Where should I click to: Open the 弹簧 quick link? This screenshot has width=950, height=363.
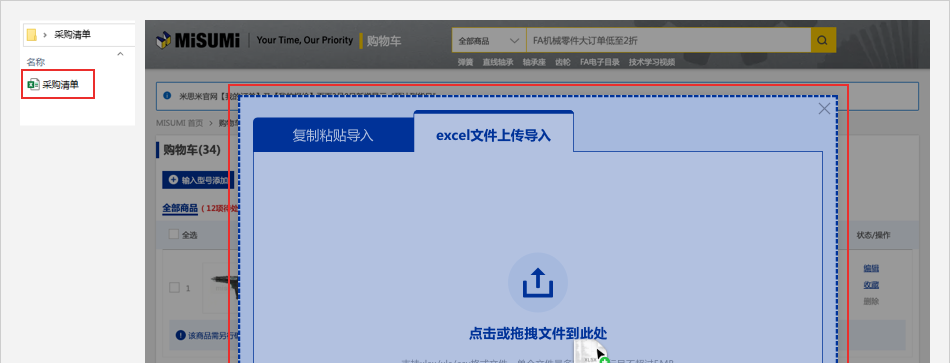(465, 62)
